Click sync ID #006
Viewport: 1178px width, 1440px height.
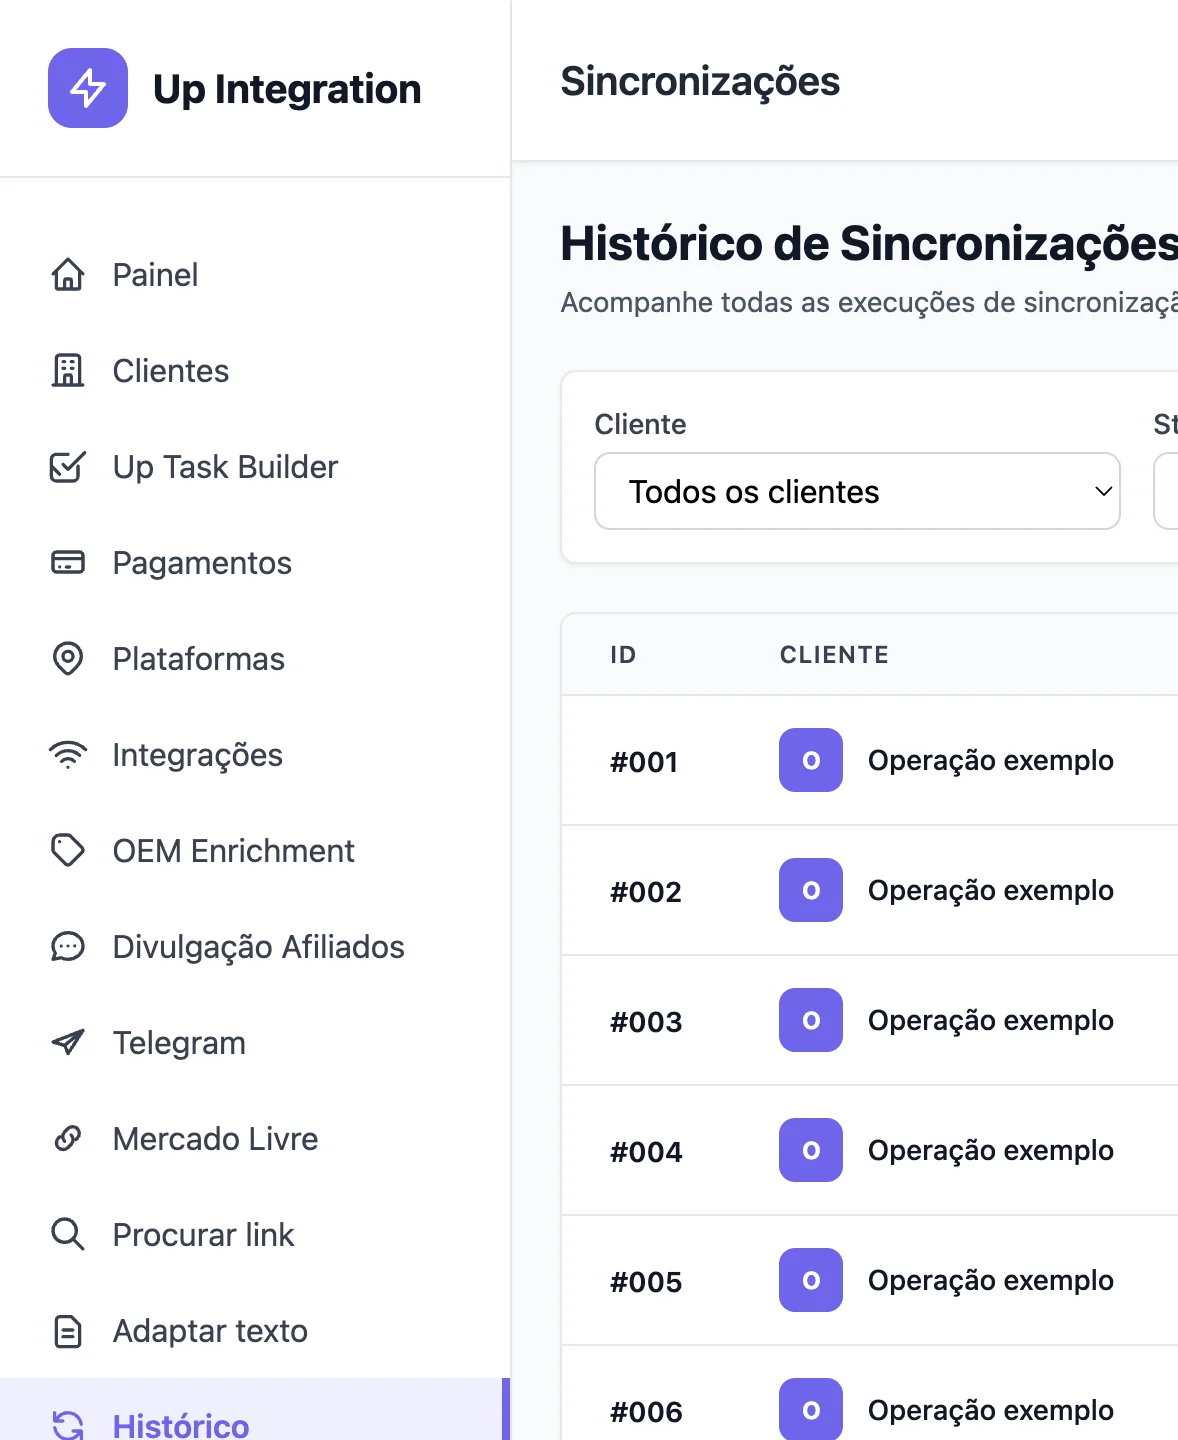pos(646,1412)
